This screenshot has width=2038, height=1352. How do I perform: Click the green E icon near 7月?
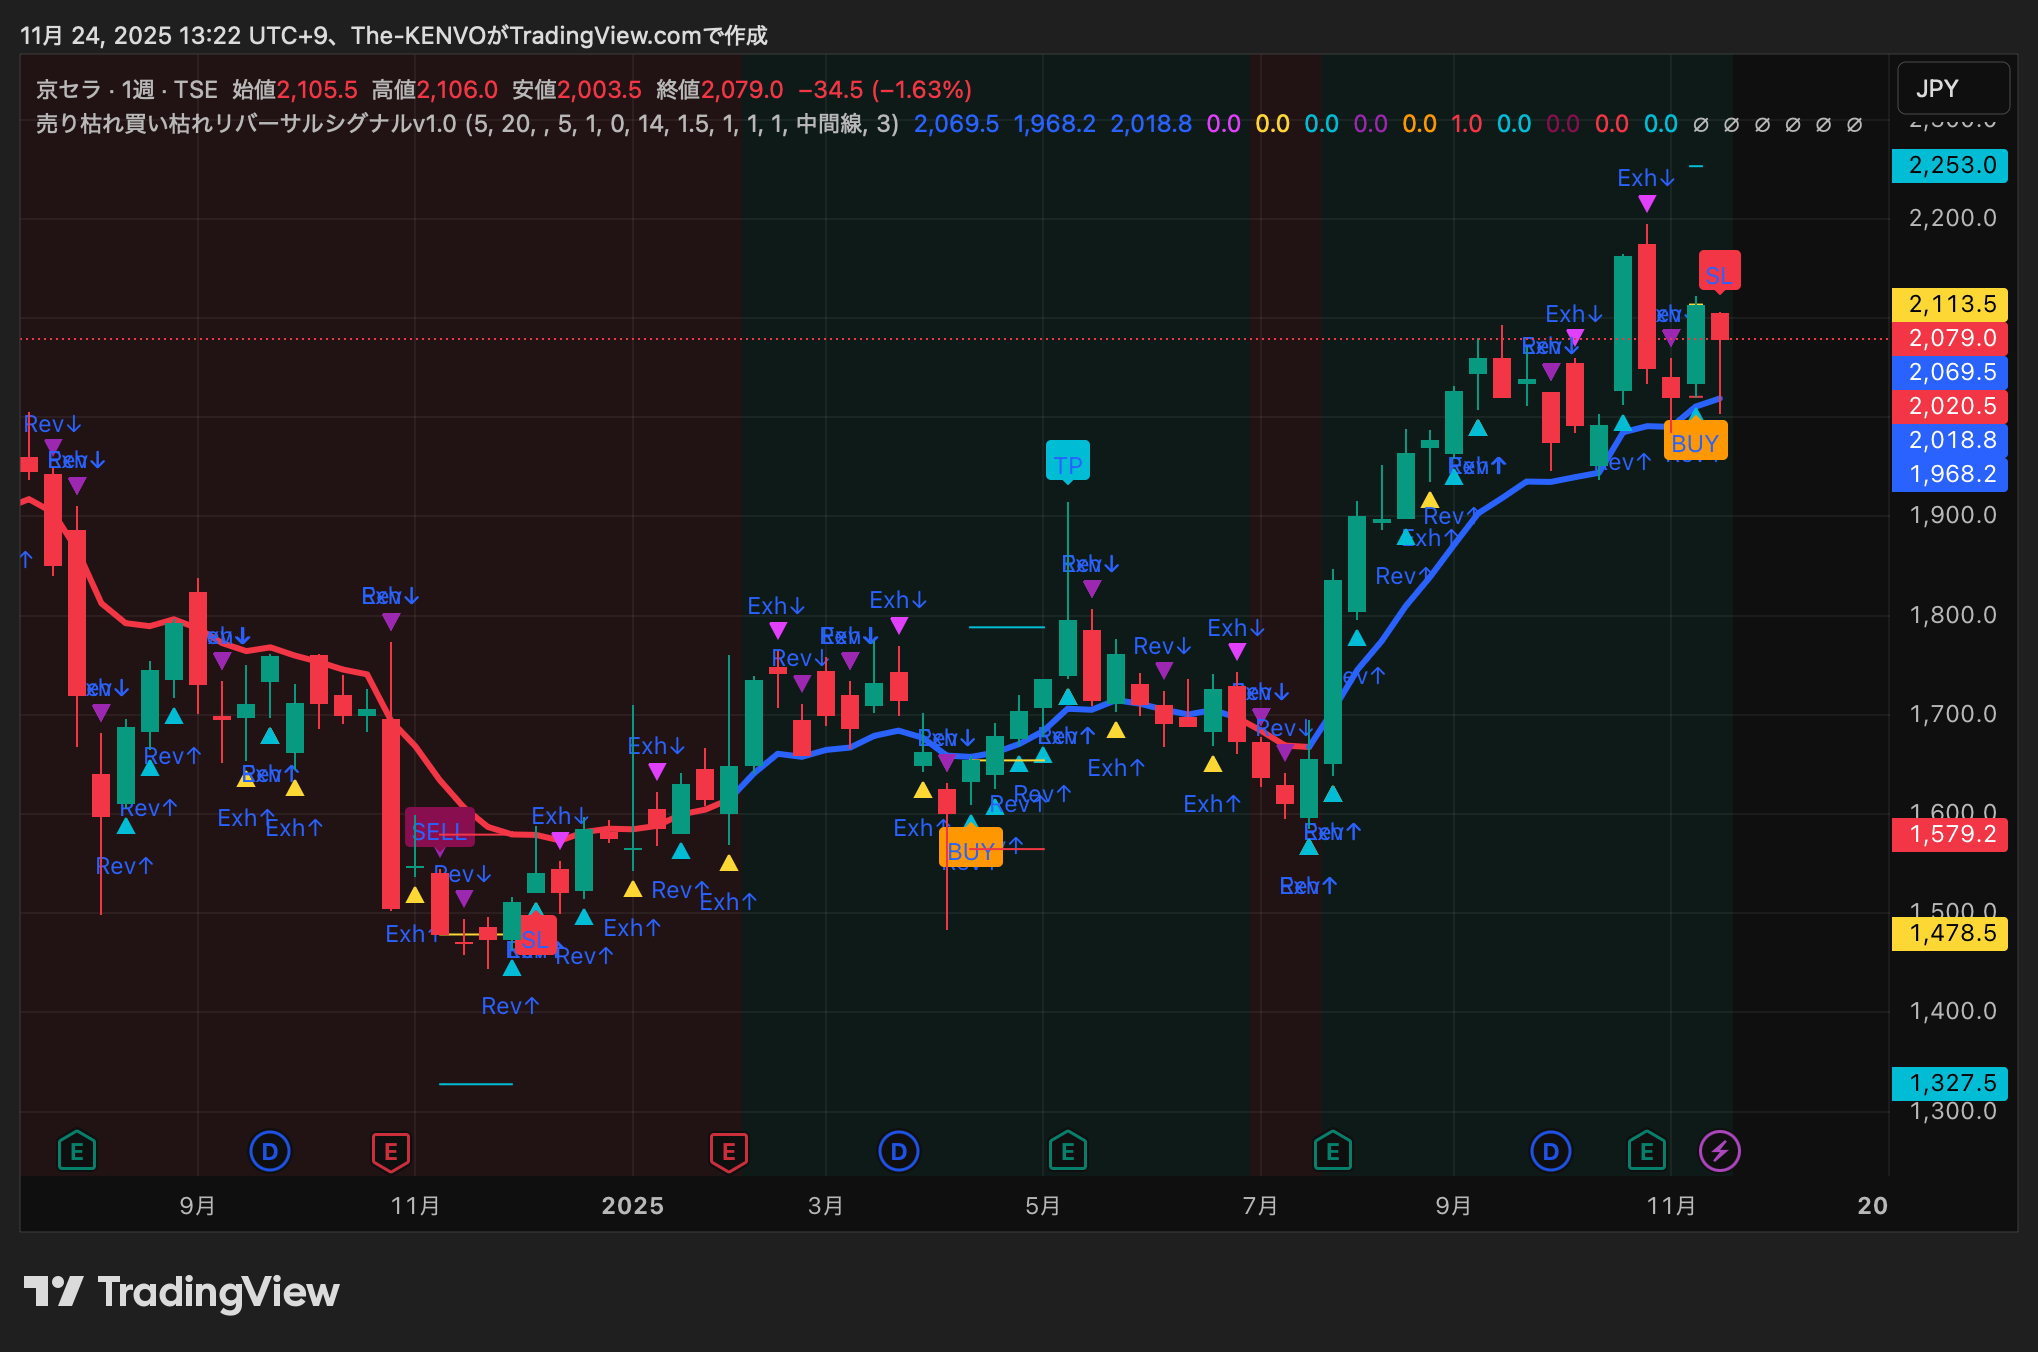1332,1151
